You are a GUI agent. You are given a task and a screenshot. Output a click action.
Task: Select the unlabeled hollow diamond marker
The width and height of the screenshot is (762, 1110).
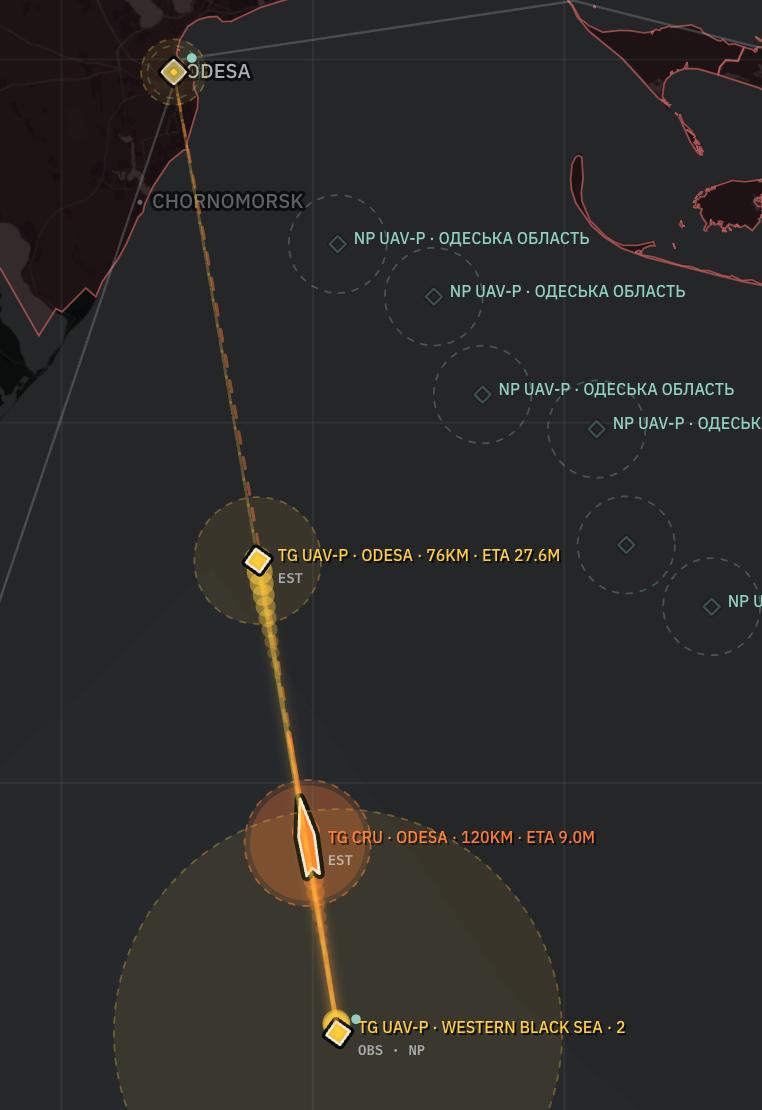point(626,544)
